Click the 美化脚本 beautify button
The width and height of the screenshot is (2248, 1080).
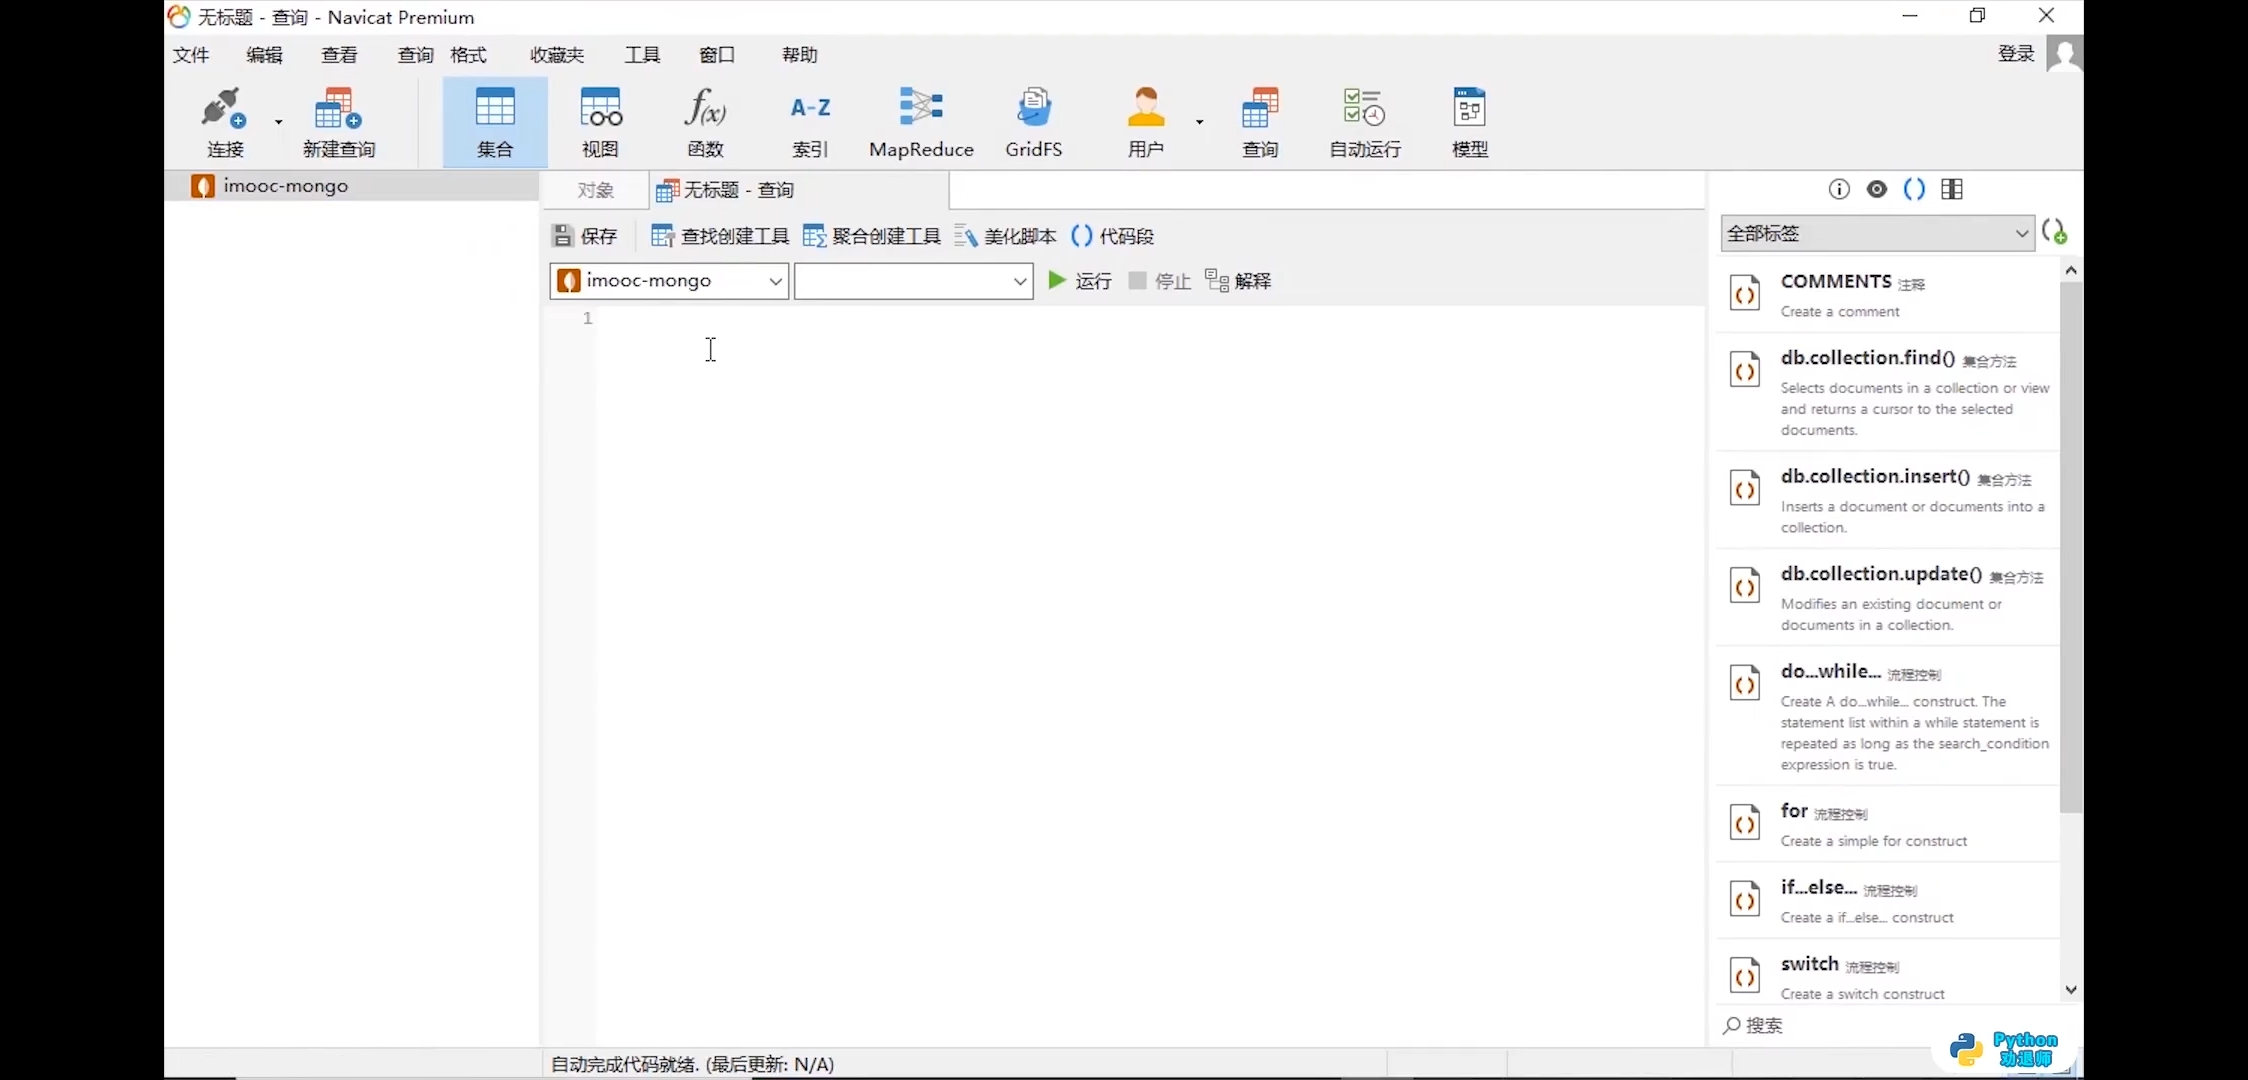[x=1005, y=236]
